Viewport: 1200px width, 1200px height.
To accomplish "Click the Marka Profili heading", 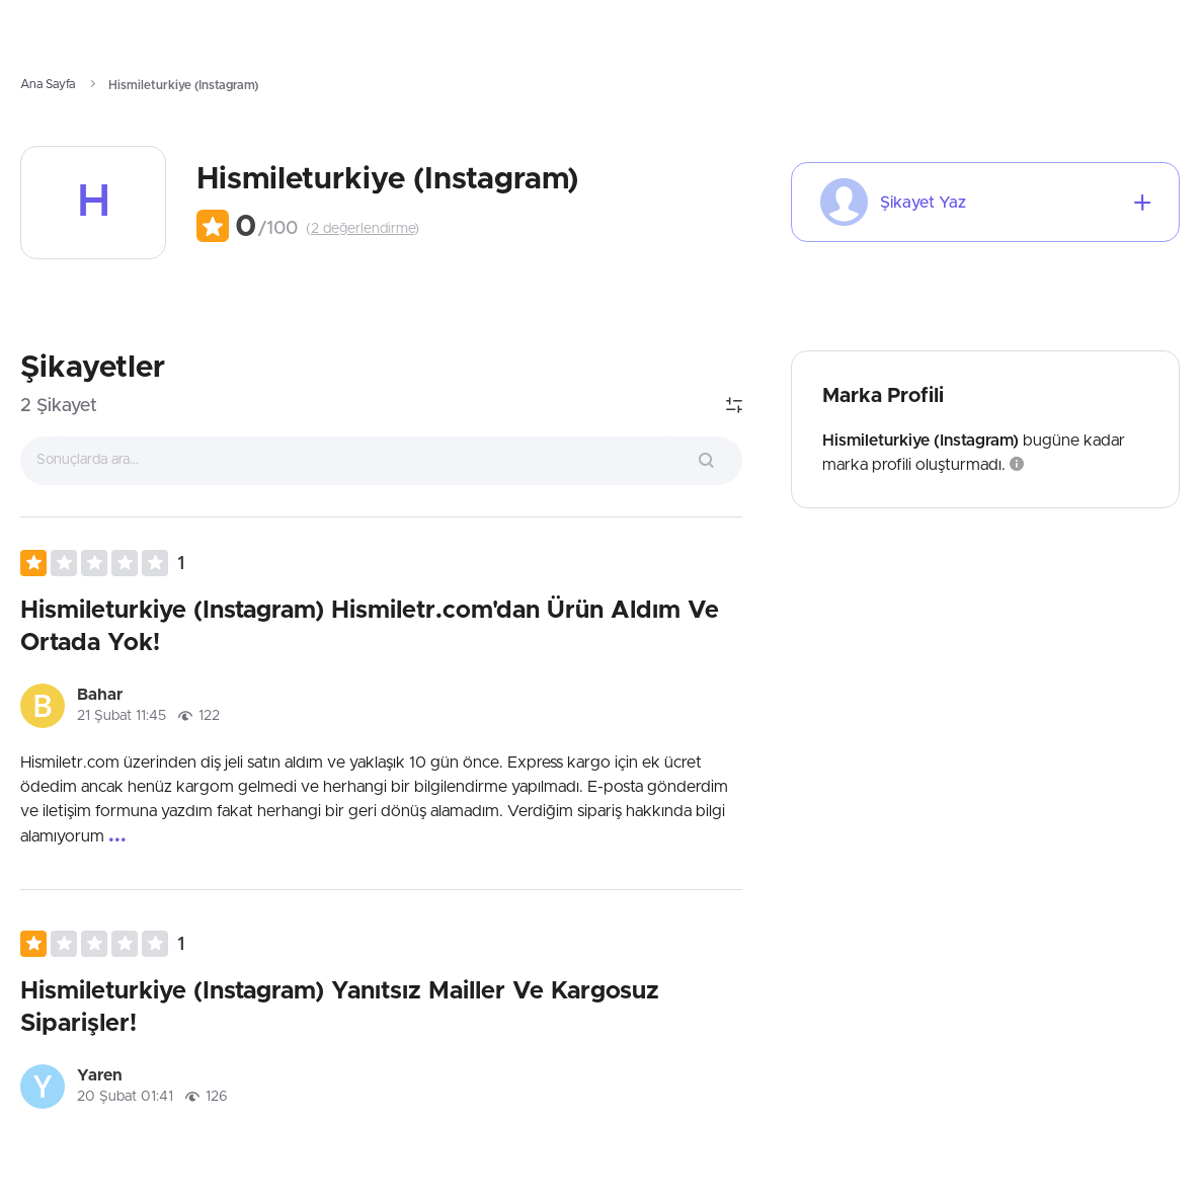I will pyautogui.click(x=883, y=395).
